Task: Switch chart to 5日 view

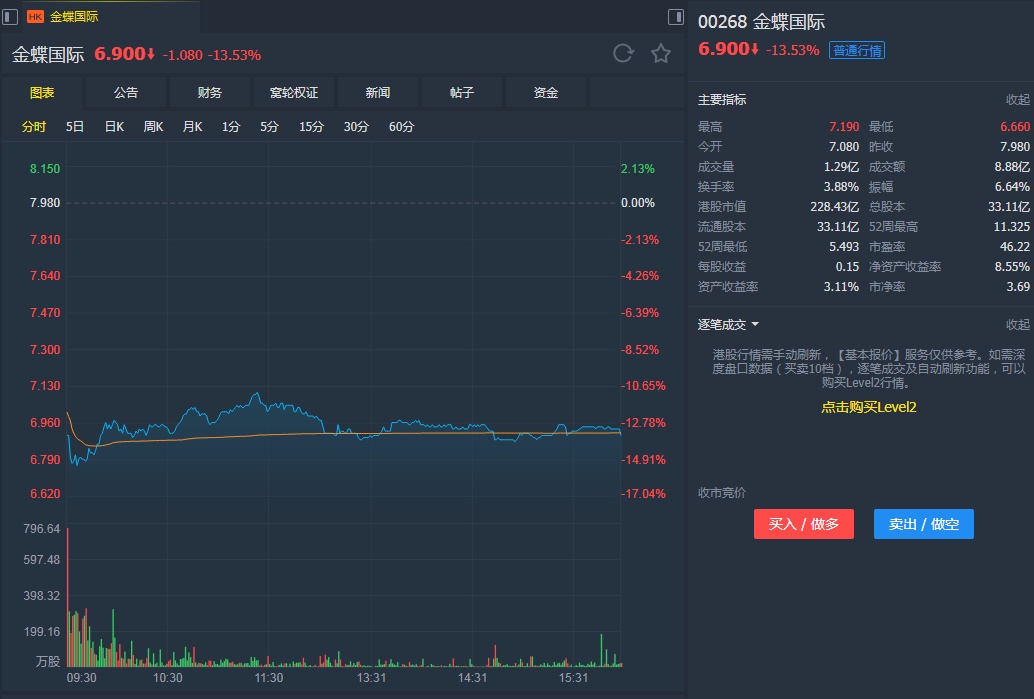Action: (x=75, y=127)
